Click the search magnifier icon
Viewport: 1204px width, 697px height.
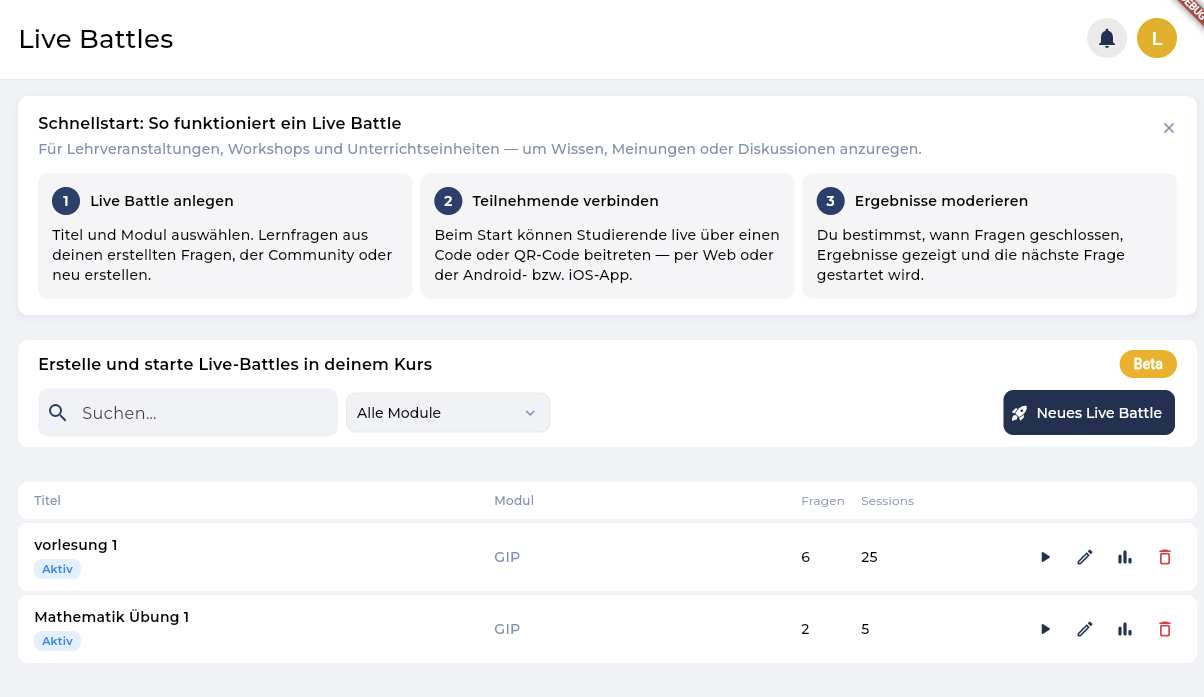click(x=58, y=413)
